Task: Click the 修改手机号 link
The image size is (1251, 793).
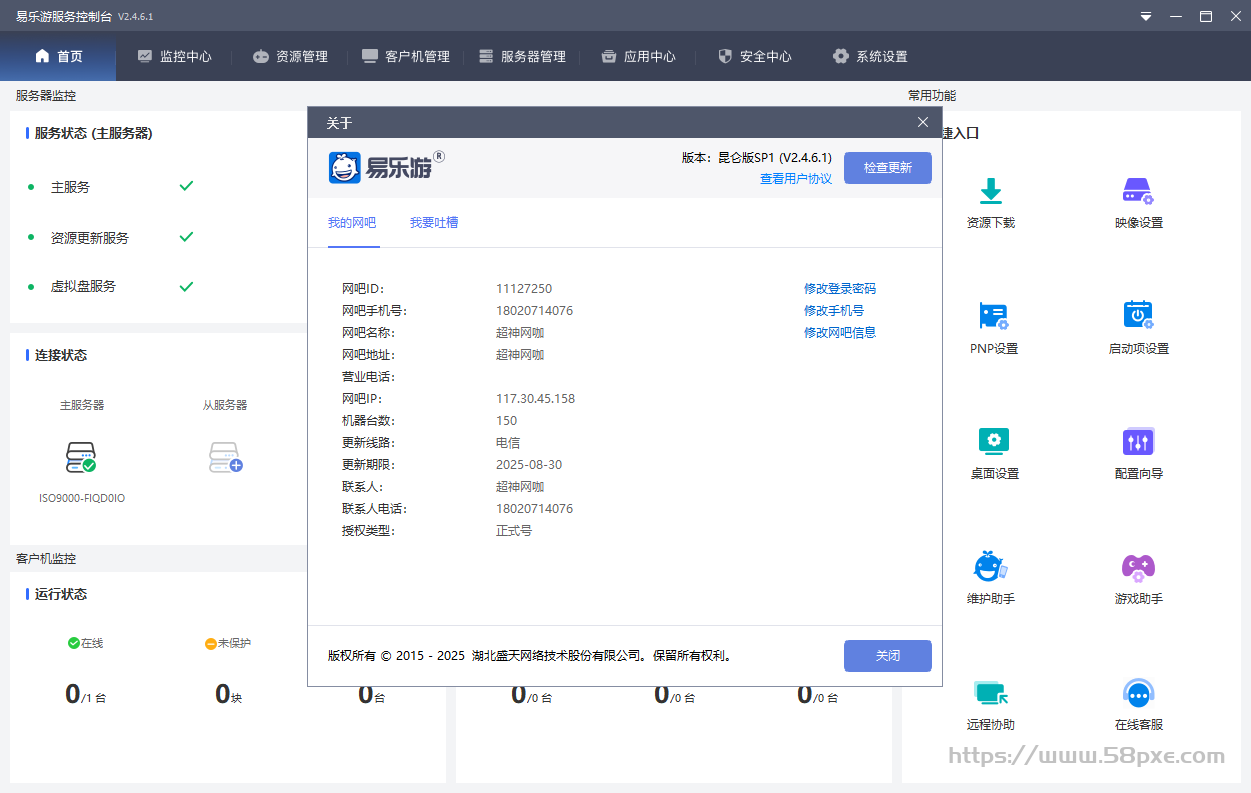Action: [834, 310]
